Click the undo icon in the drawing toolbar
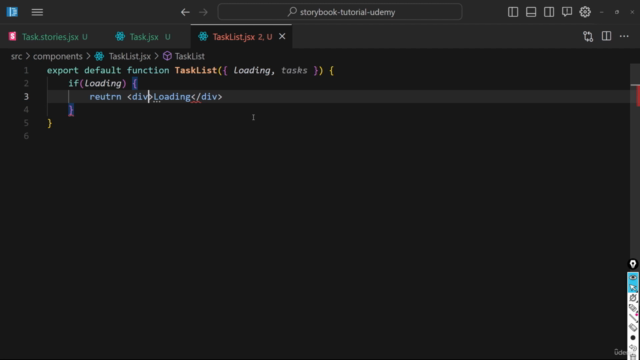The image size is (640, 360). [x=633, y=348]
